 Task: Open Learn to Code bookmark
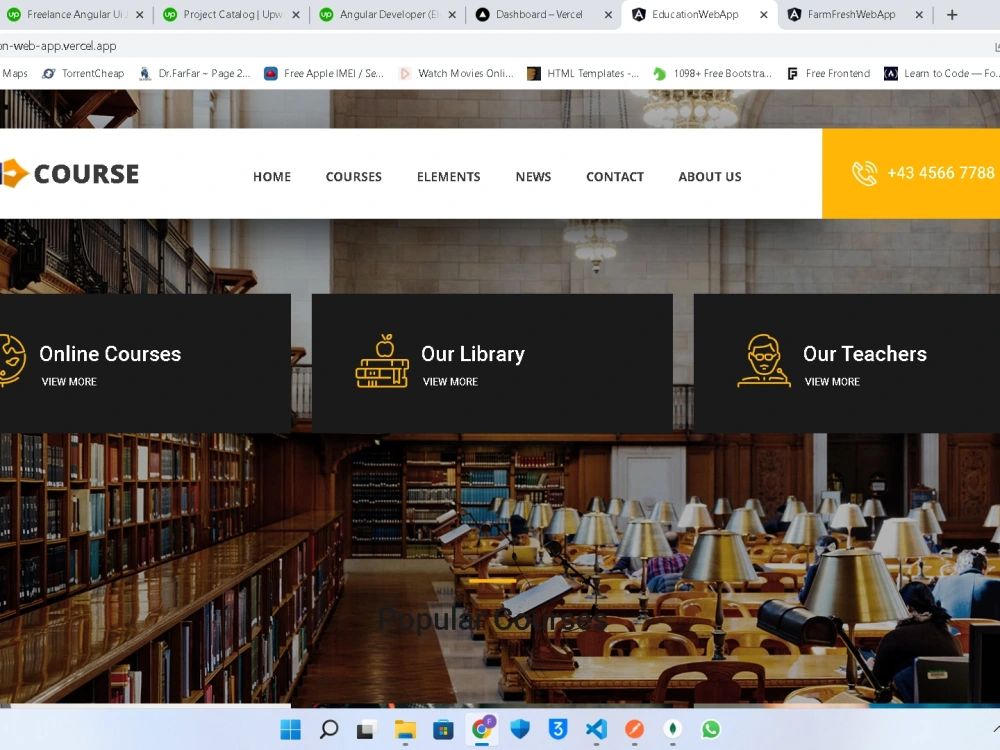tap(941, 73)
